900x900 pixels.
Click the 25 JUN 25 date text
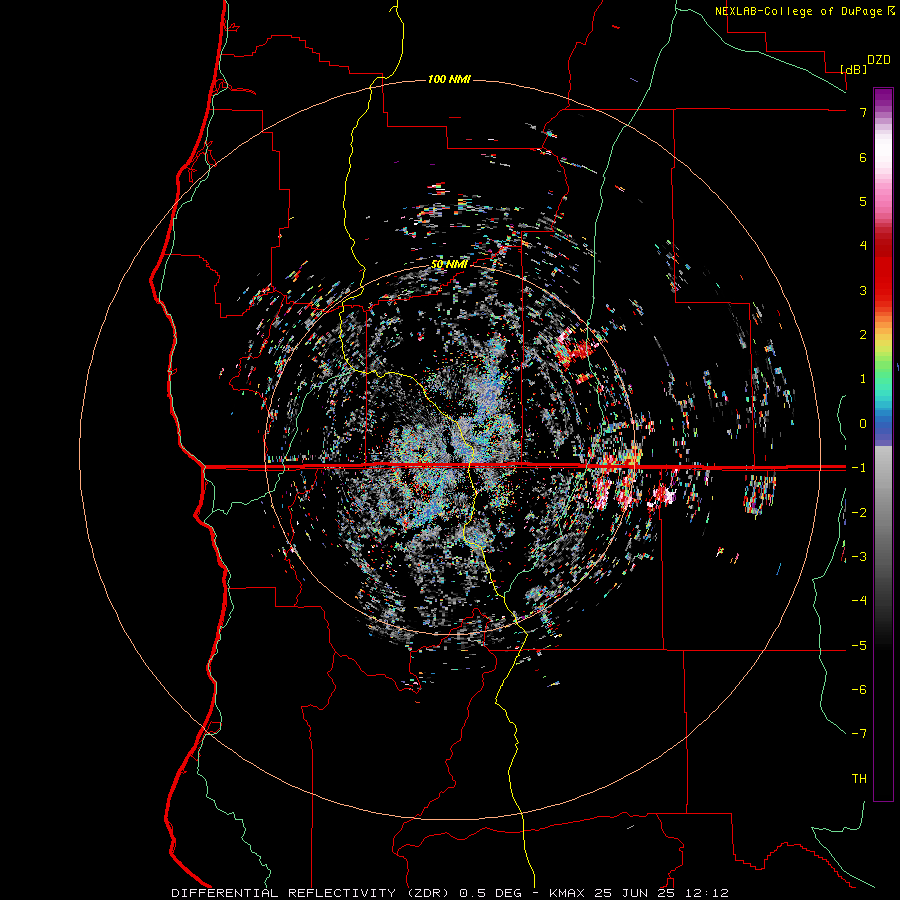click(634, 893)
